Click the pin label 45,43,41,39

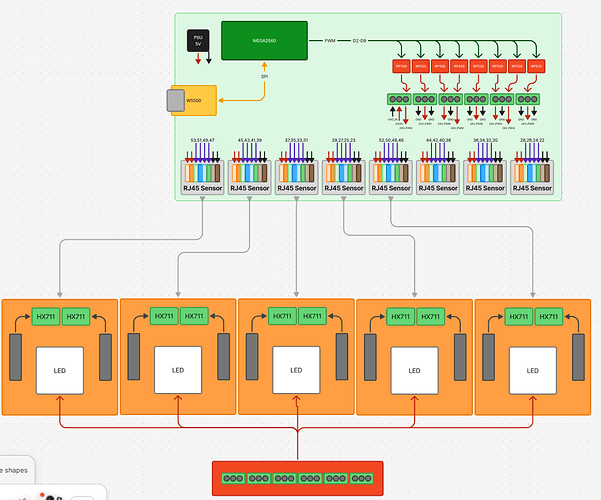point(250,140)
